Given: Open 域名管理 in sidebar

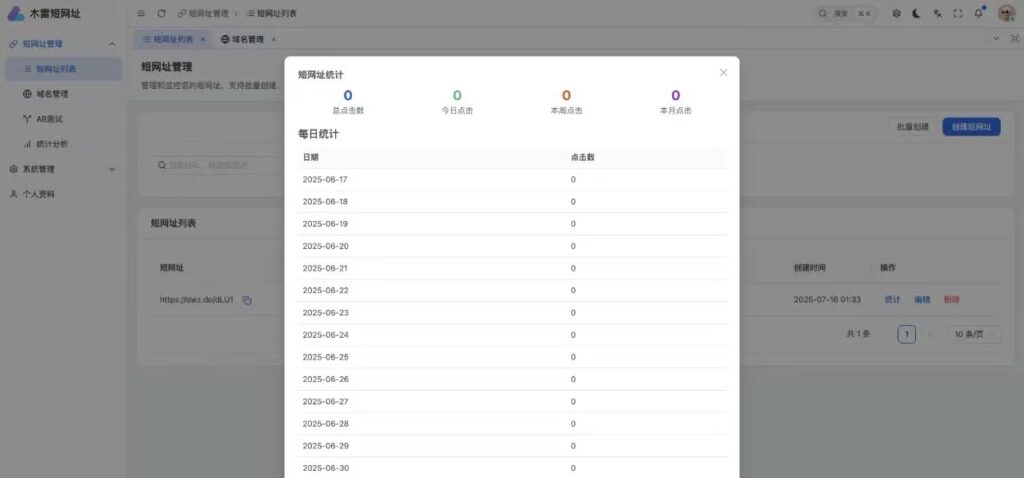Looking at the screenshot, I should click(x=63, y=94).
